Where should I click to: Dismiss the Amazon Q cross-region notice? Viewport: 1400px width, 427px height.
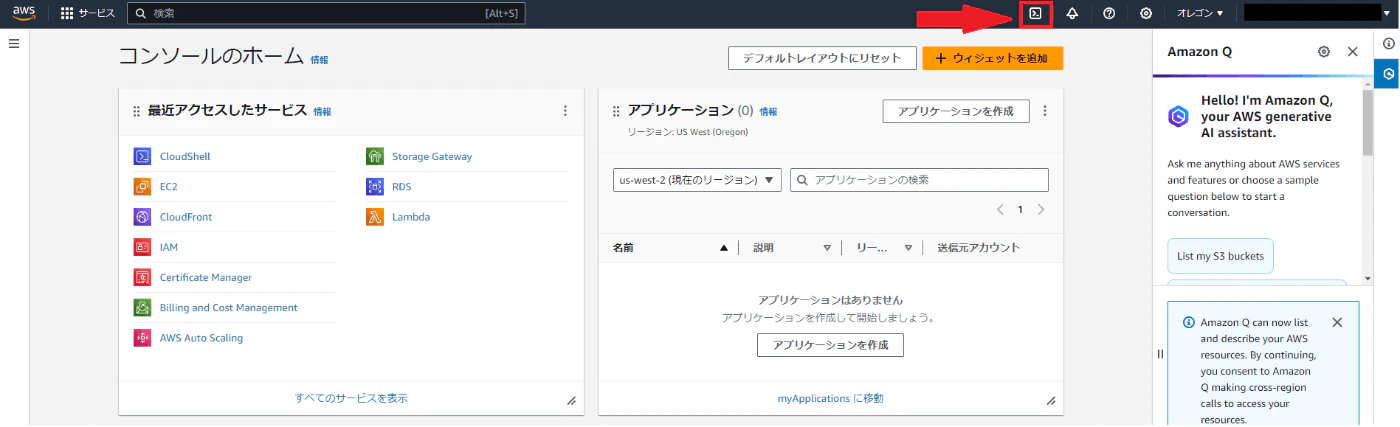click(x=1337, y=322)
